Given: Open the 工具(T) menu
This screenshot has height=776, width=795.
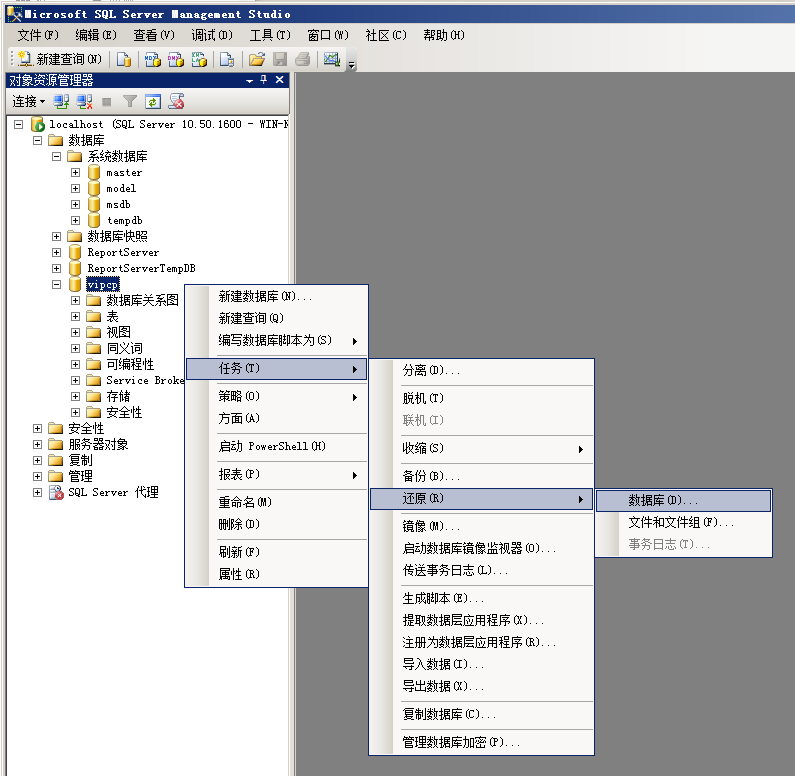Looking at the screenshot, I should (270, 35).
